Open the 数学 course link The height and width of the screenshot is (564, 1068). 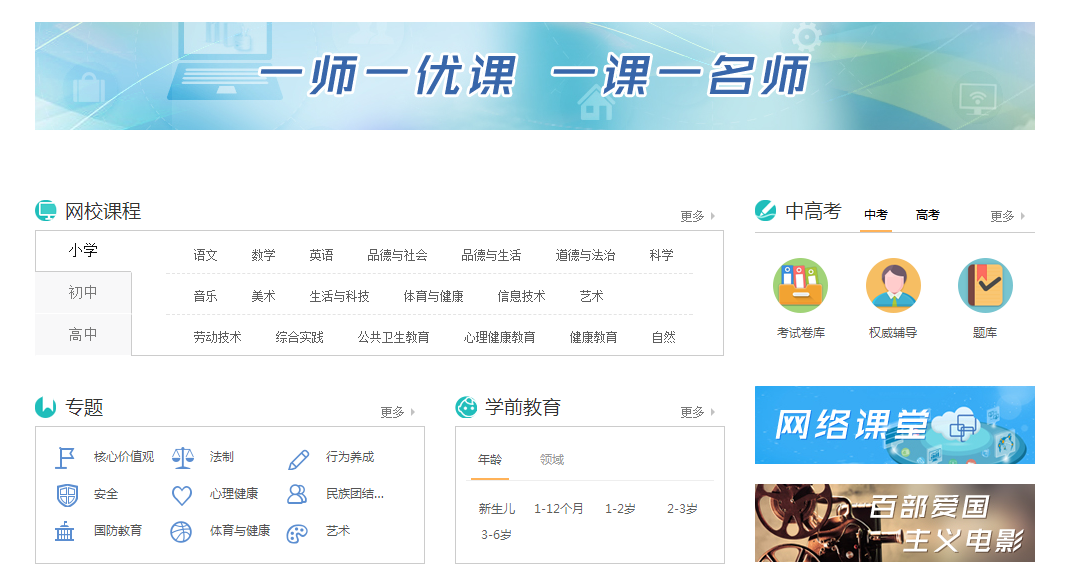click(263, 255)
